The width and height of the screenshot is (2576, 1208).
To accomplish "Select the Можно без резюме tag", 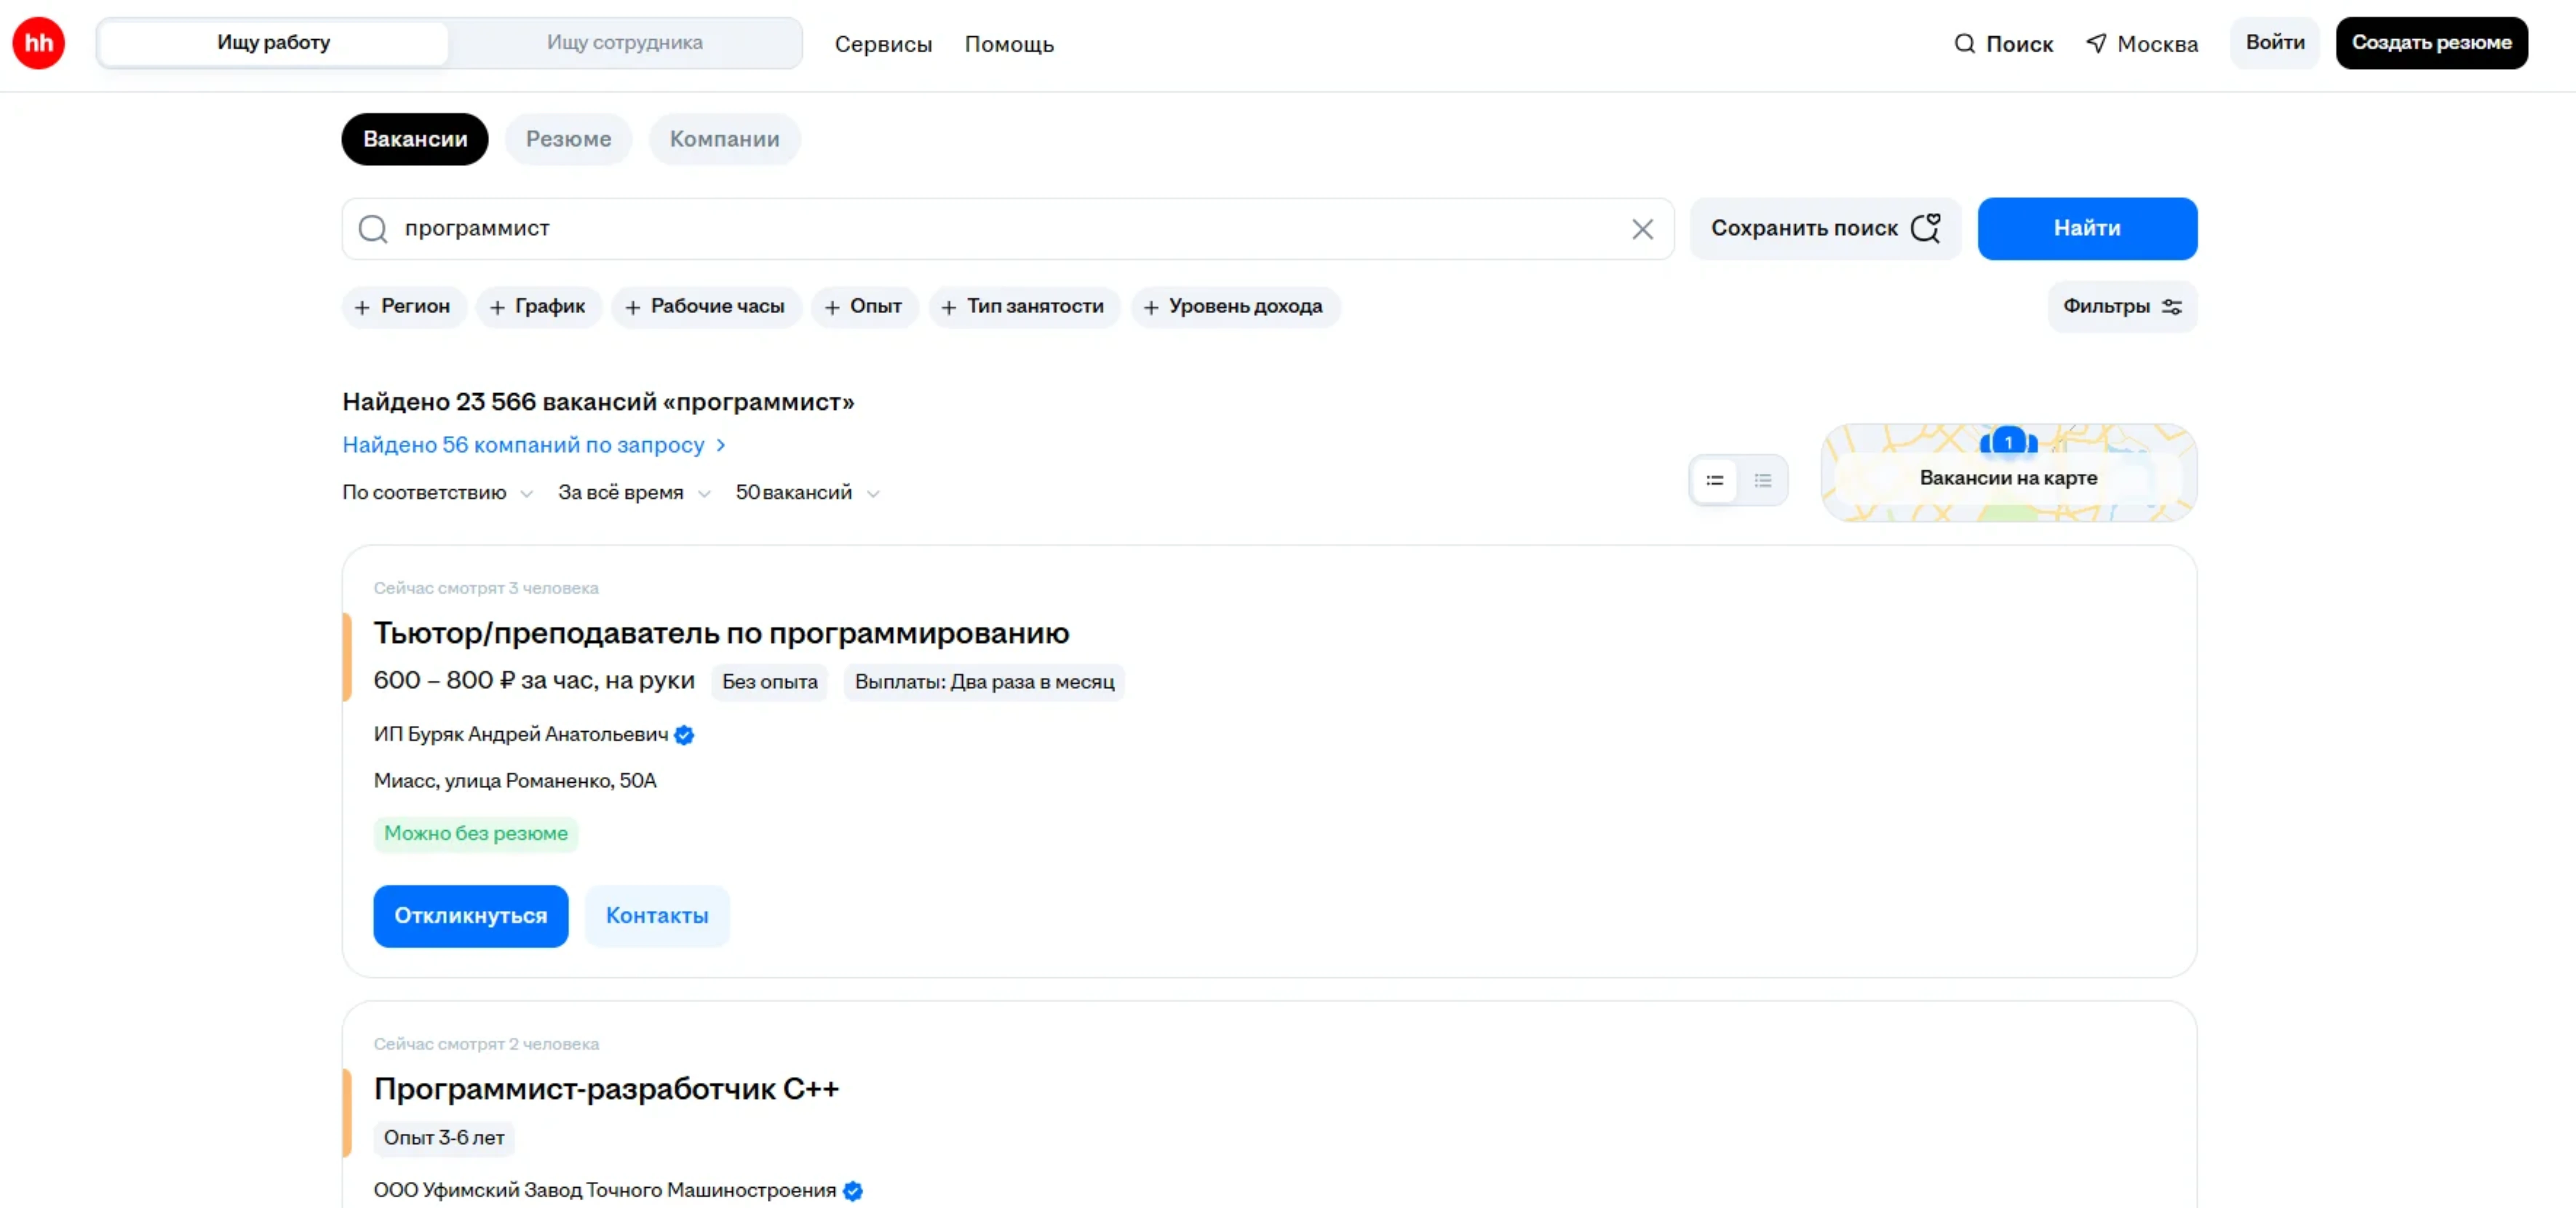I will (476, 834).
